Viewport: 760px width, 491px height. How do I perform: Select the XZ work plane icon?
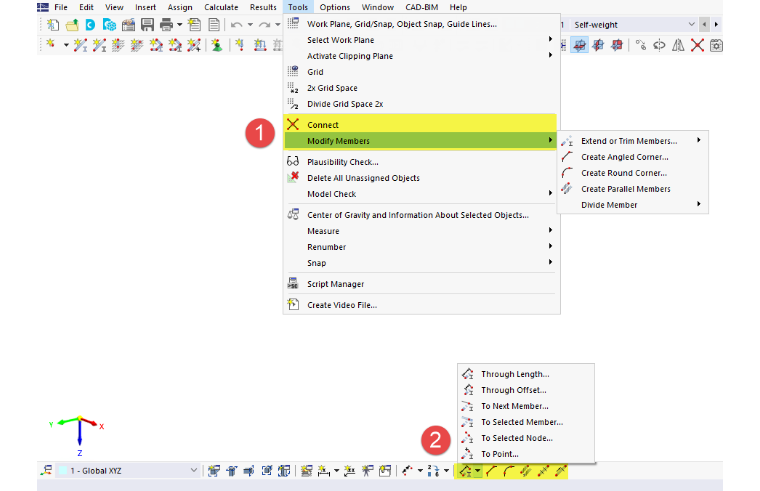617,45
